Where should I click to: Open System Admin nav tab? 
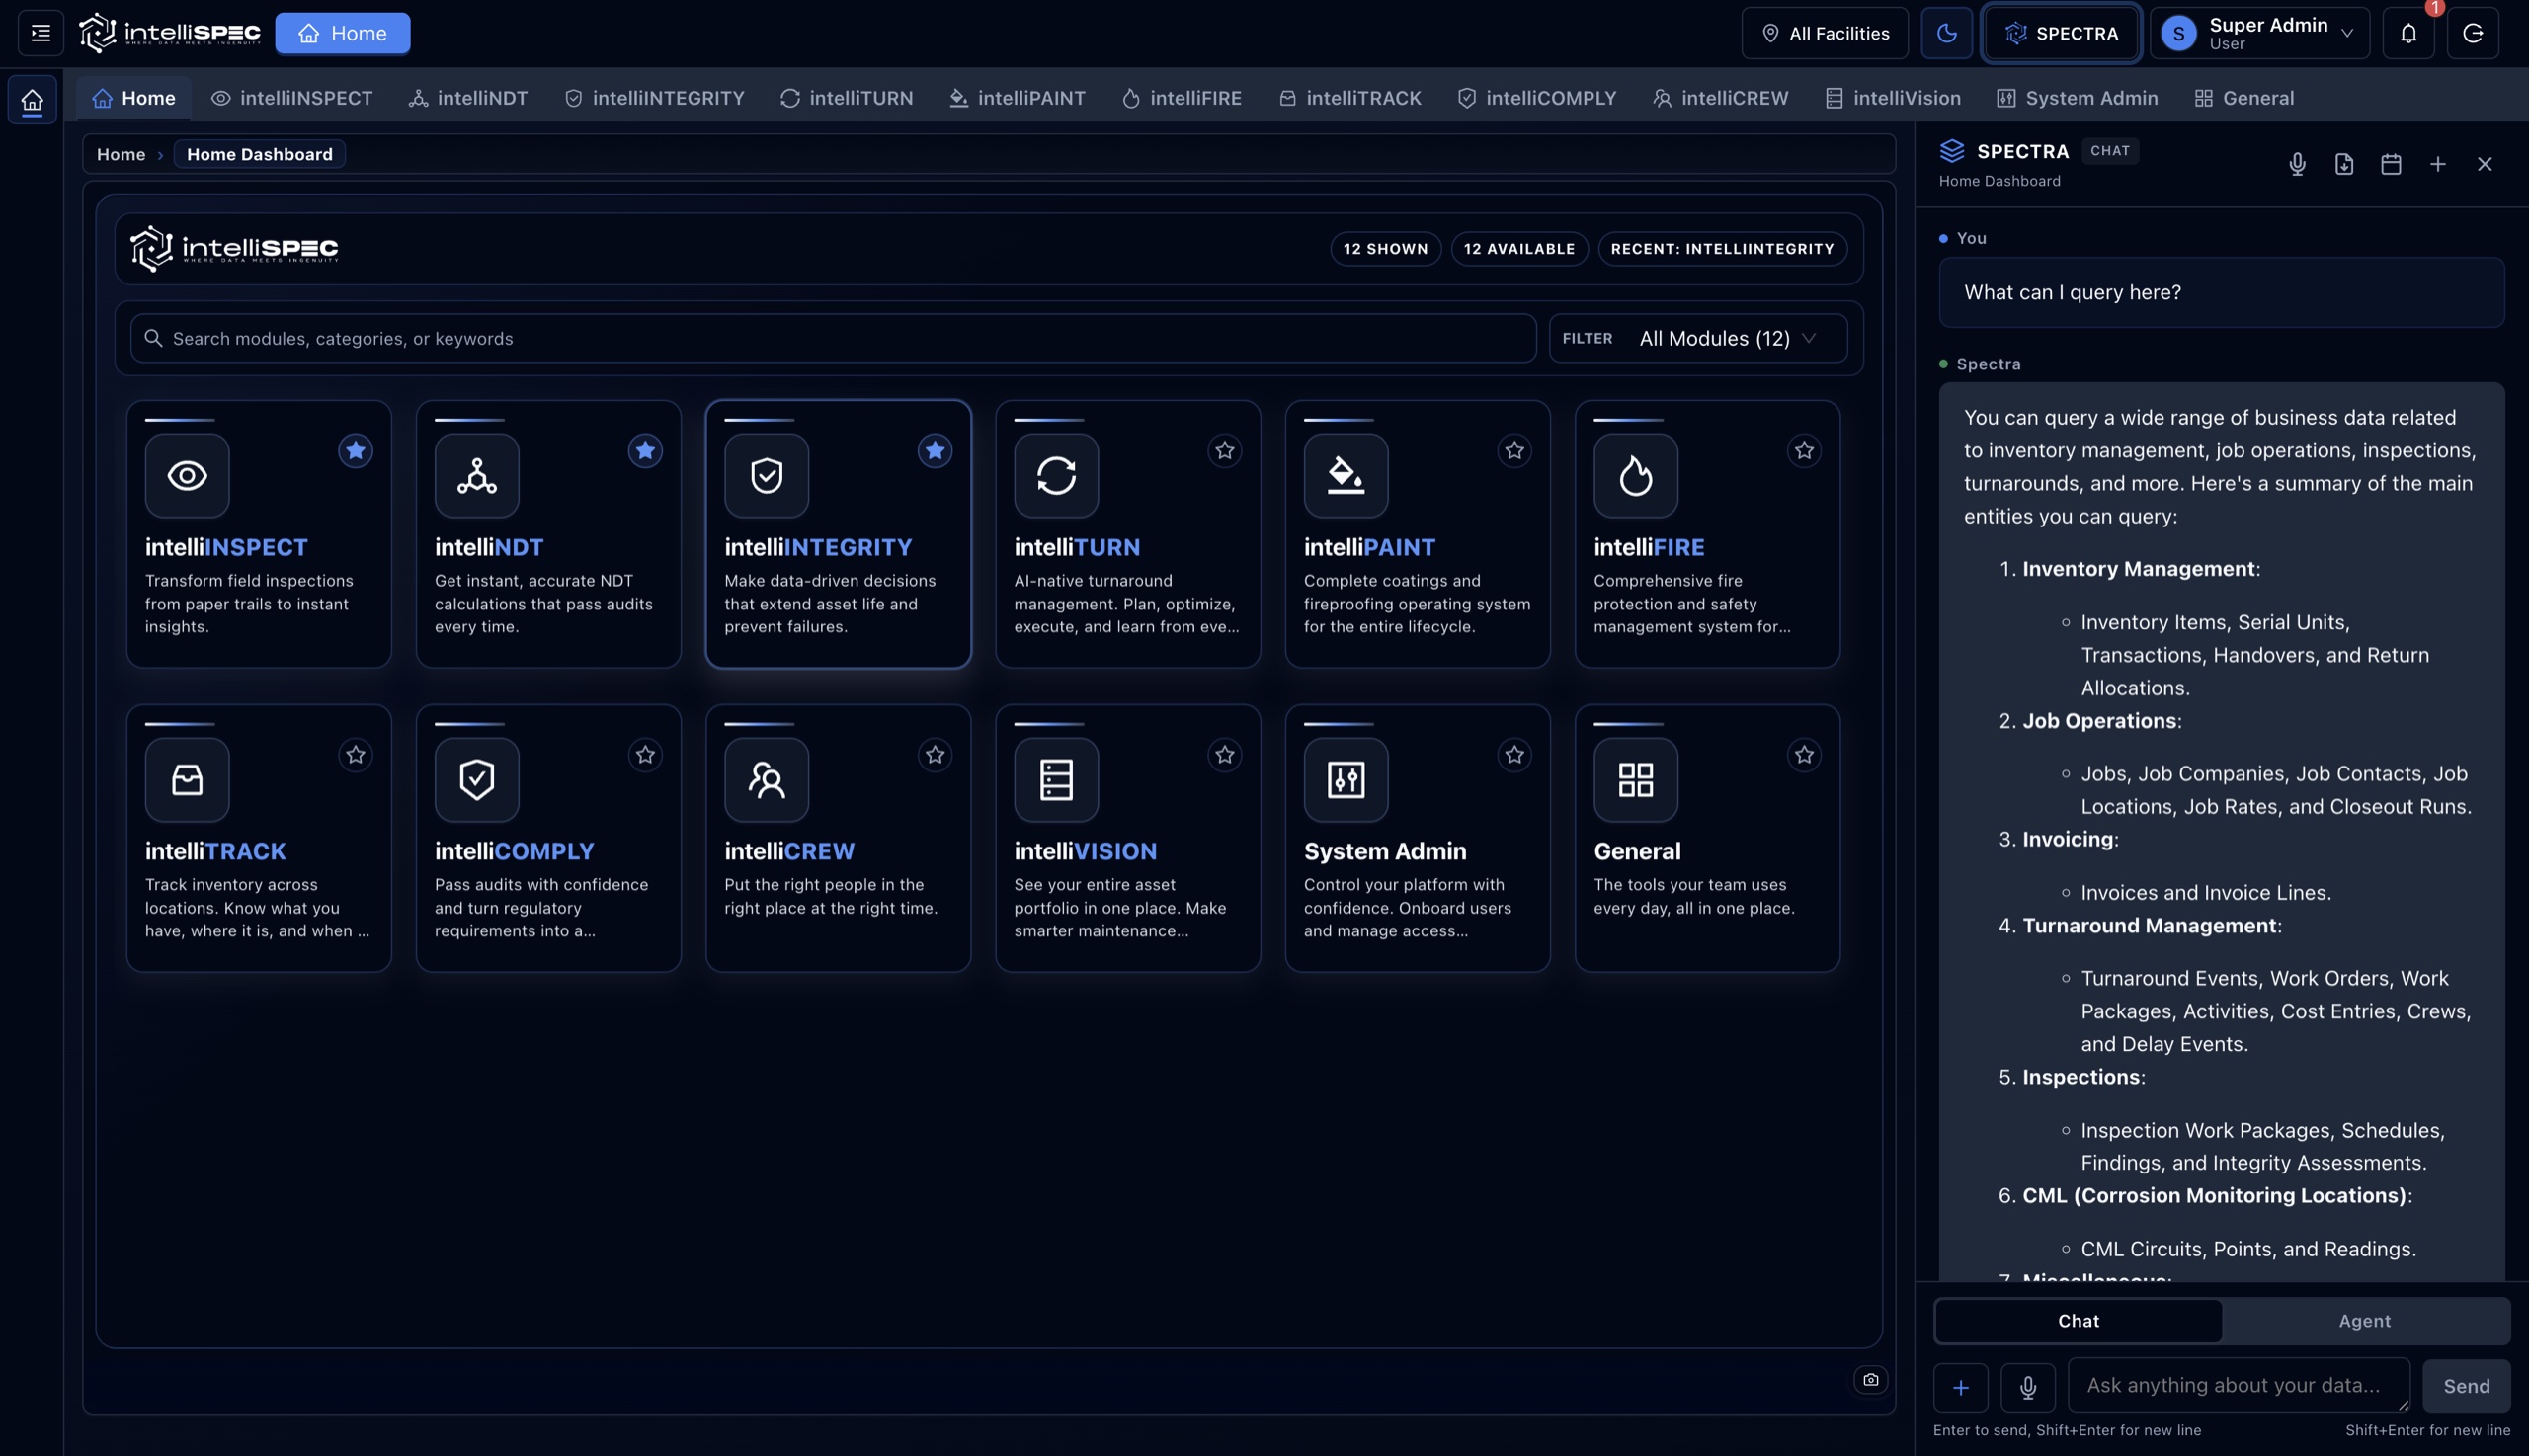coord(2077,98)
